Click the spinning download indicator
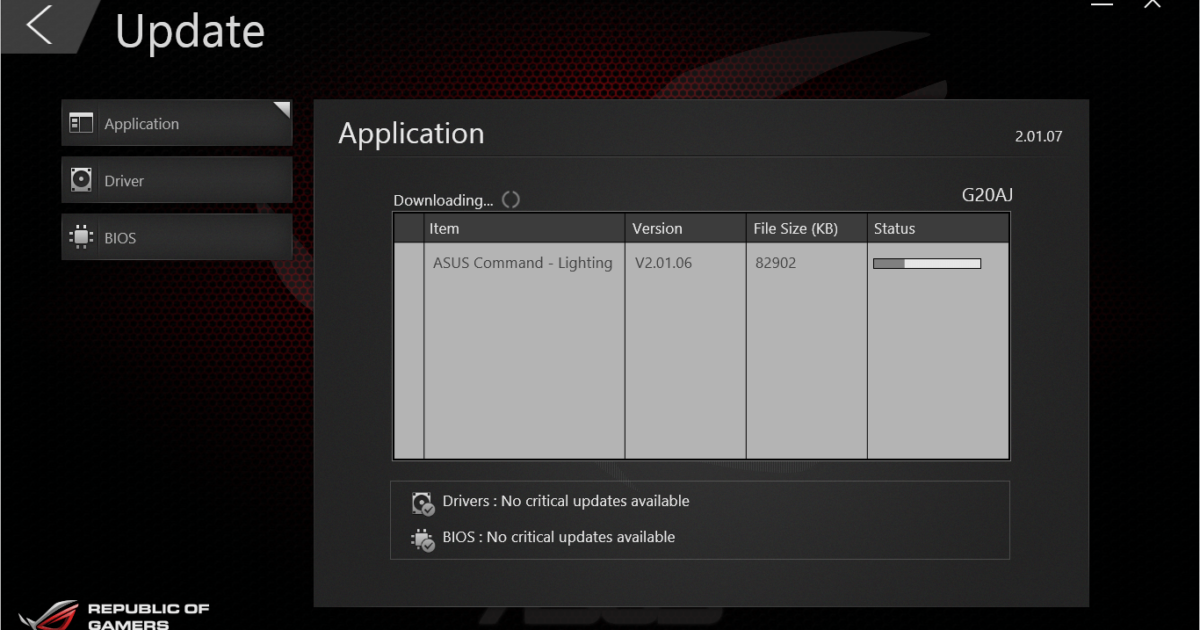This screenshot has height=630, width=1200. 511,199
